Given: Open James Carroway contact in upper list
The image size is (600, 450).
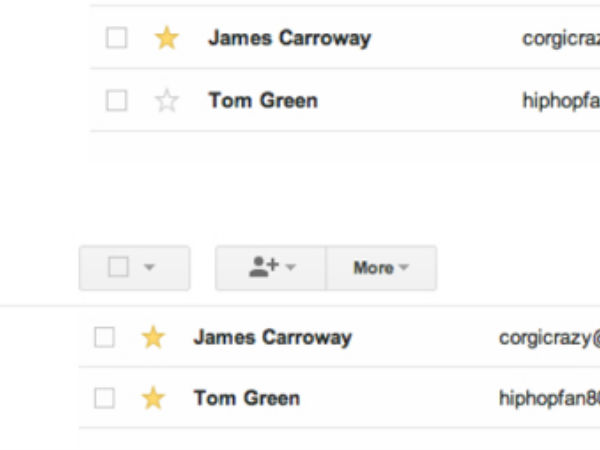Looking at the screenshot, I should click(289, 38).
